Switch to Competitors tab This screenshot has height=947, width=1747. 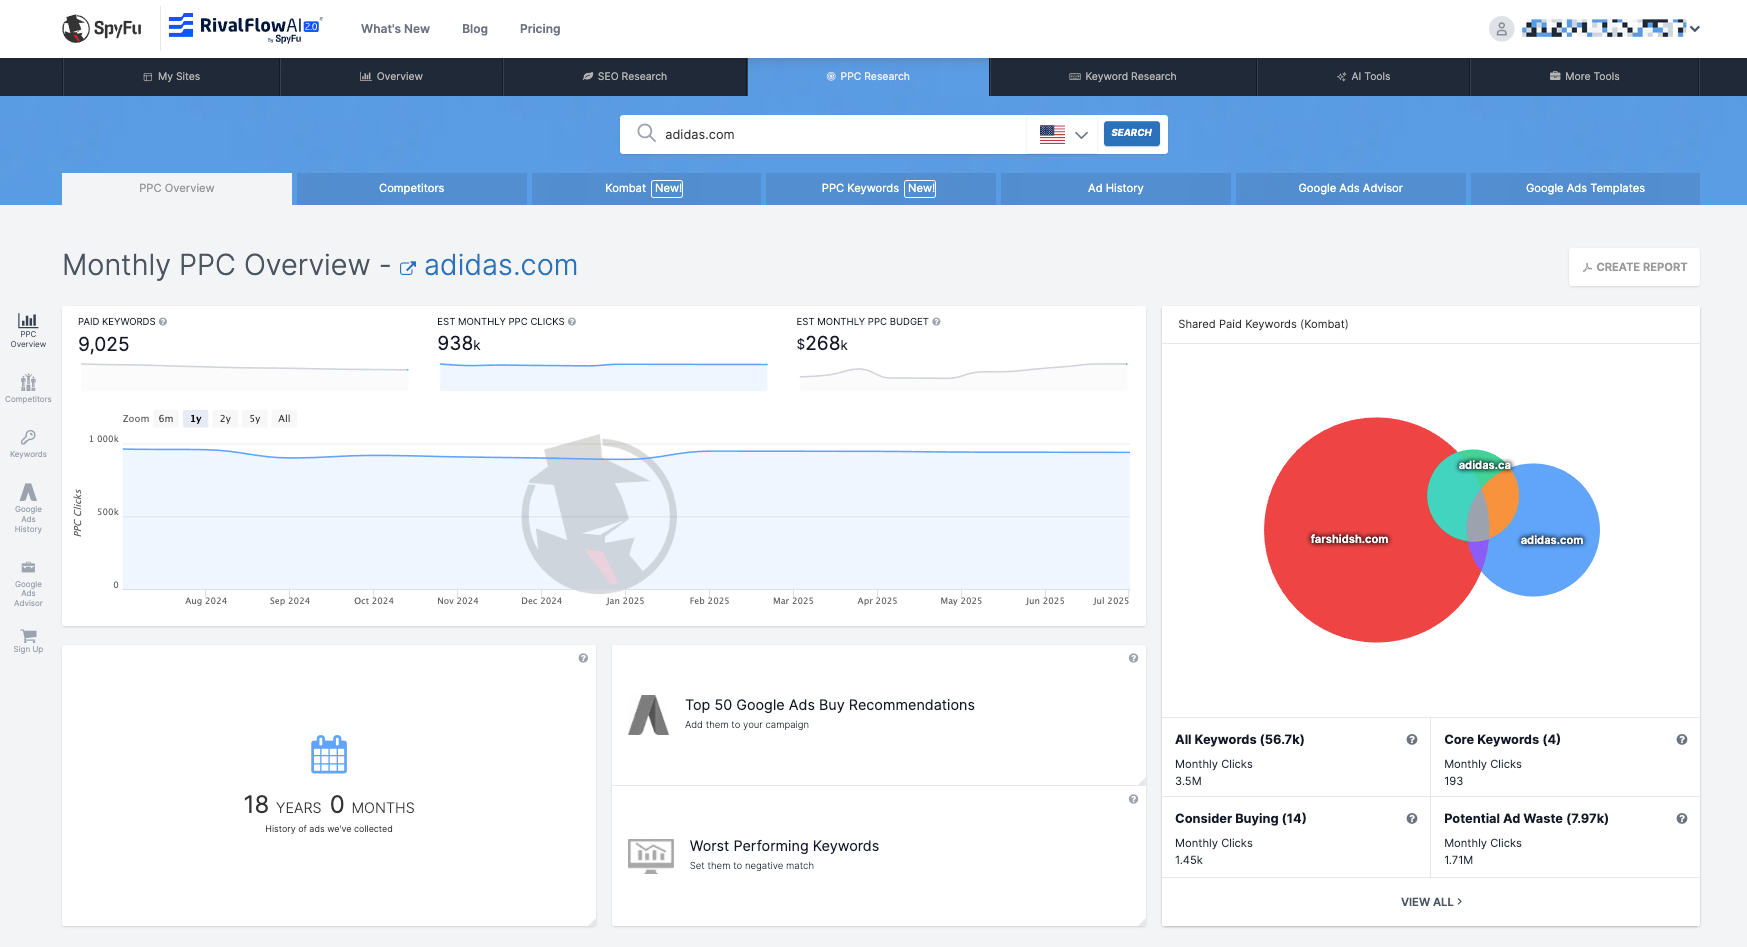[x=411, y=188]
